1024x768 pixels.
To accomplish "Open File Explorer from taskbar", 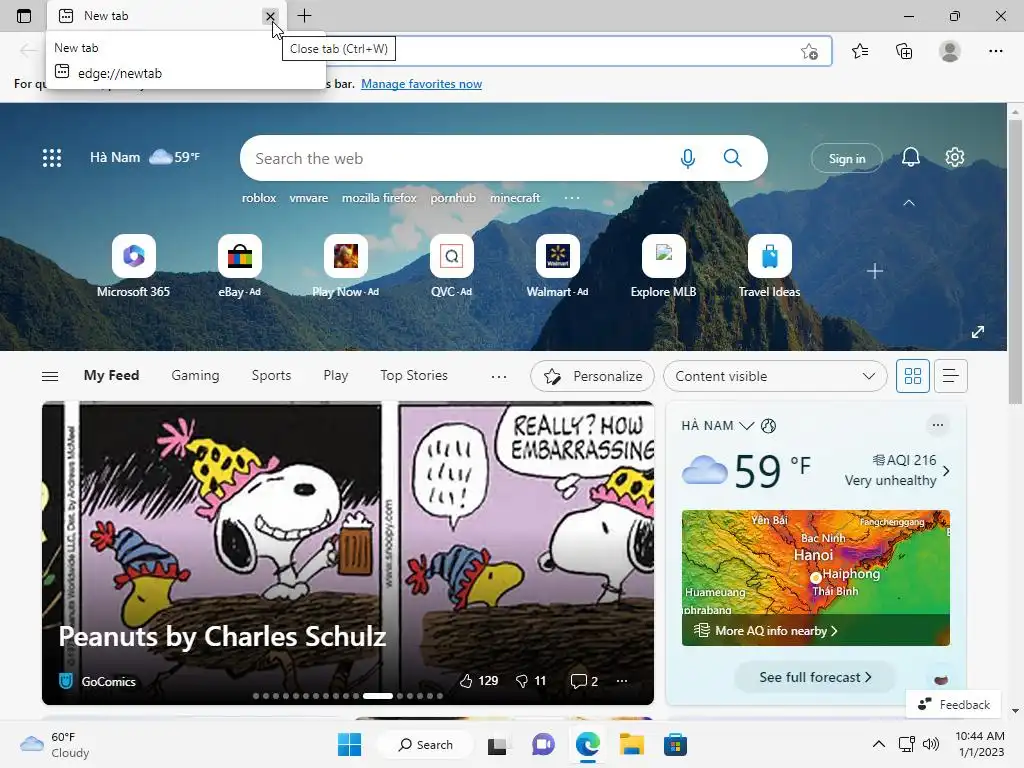I will [x=632, y=744].
